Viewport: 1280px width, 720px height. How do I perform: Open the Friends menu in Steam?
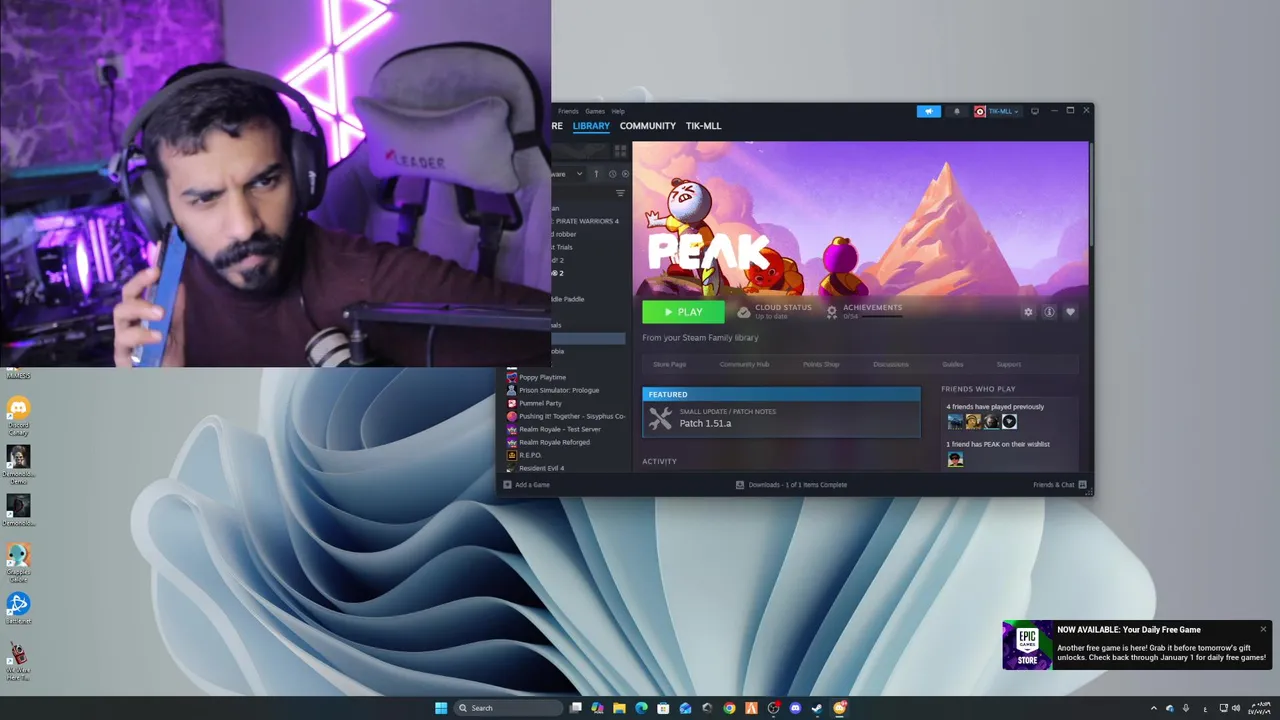pos(568,111)
